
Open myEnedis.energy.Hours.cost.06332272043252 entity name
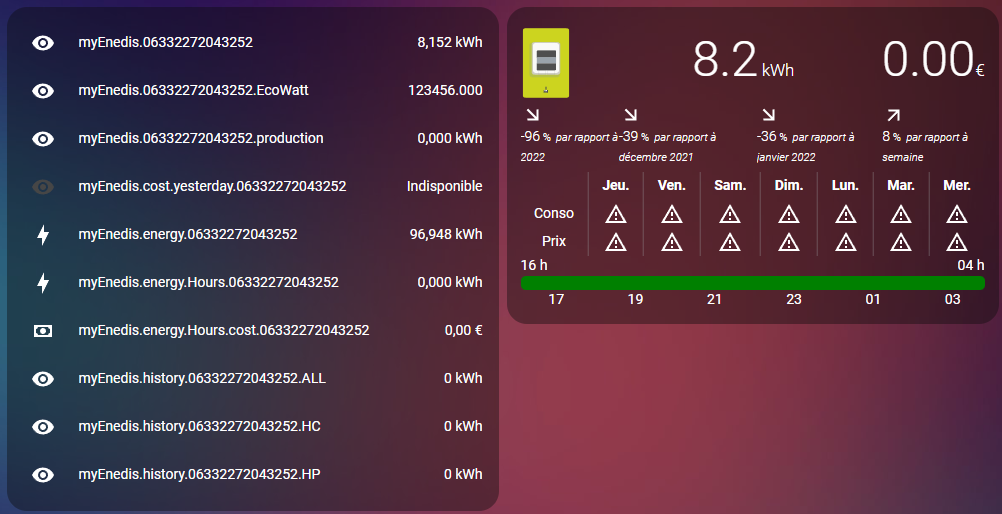tap(224, 330)
